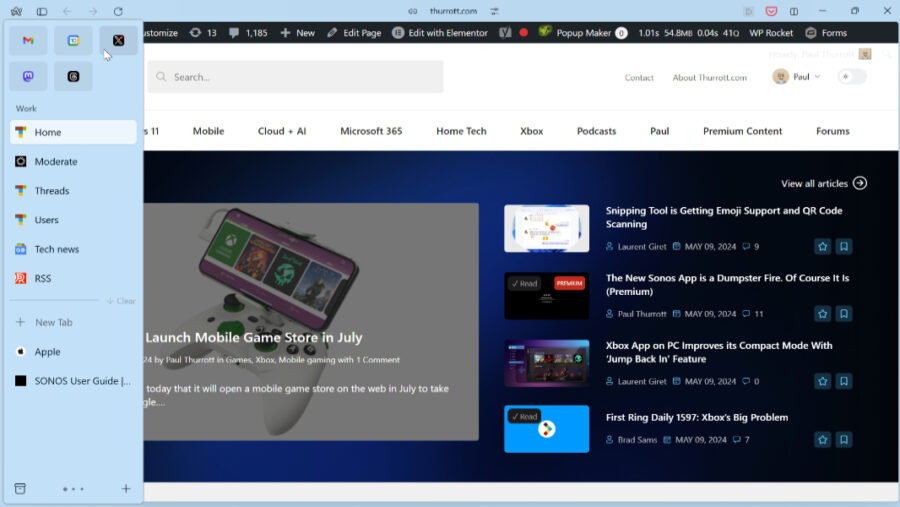Click the View all articles link
This screenshot has width=900, height=507.
[x=823, y=183]
